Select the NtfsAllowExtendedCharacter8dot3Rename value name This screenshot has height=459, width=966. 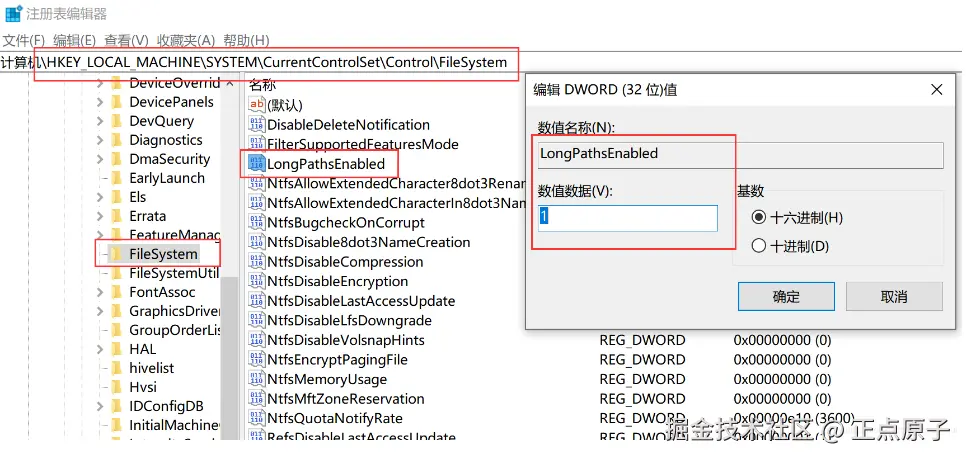(x=396, y=184)
